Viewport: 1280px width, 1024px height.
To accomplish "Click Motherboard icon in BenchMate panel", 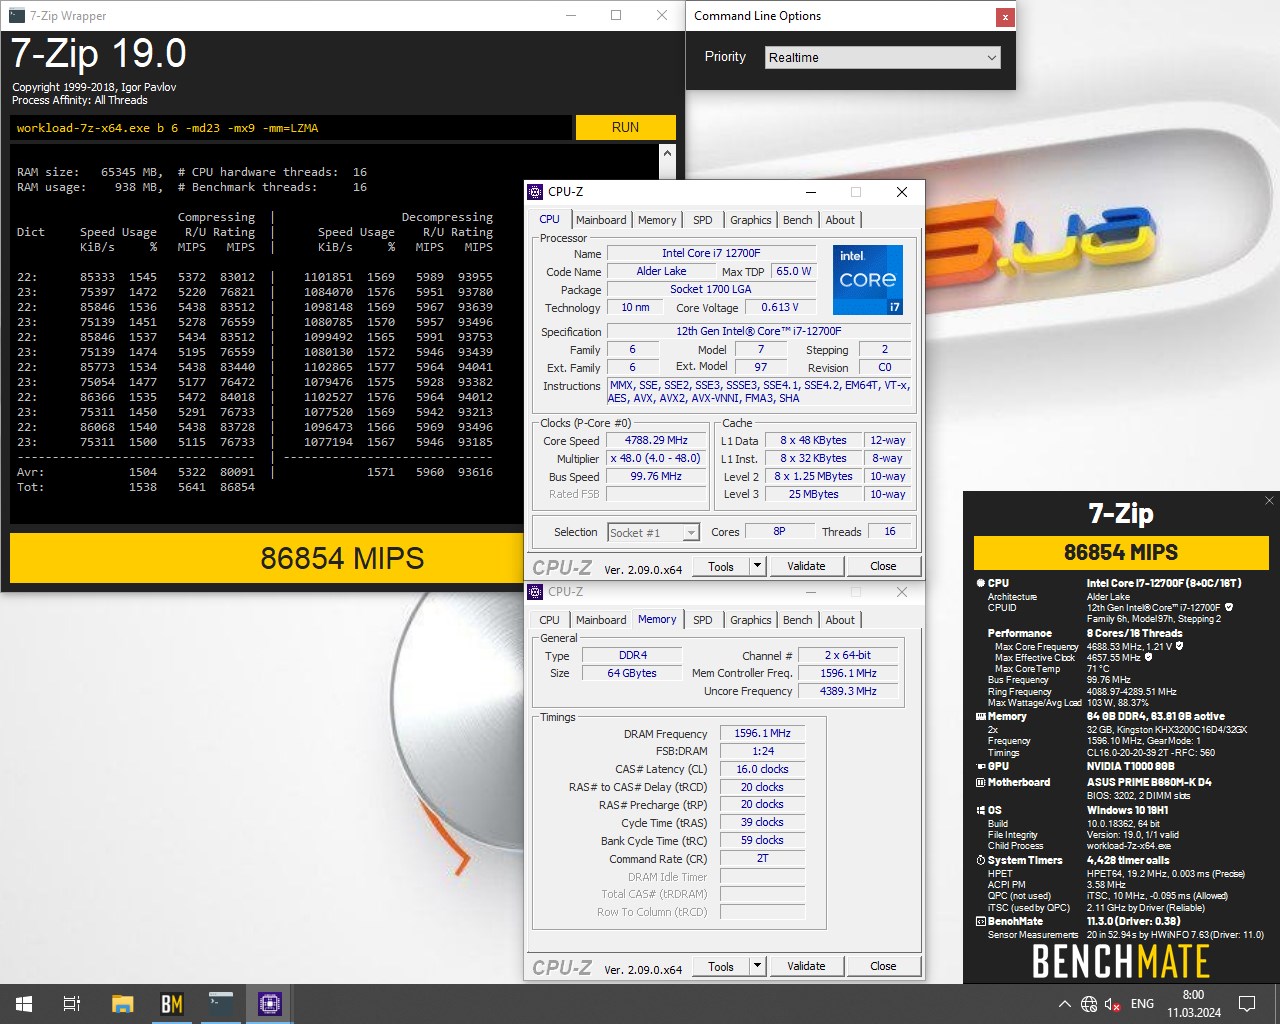I will click(980, 782).
